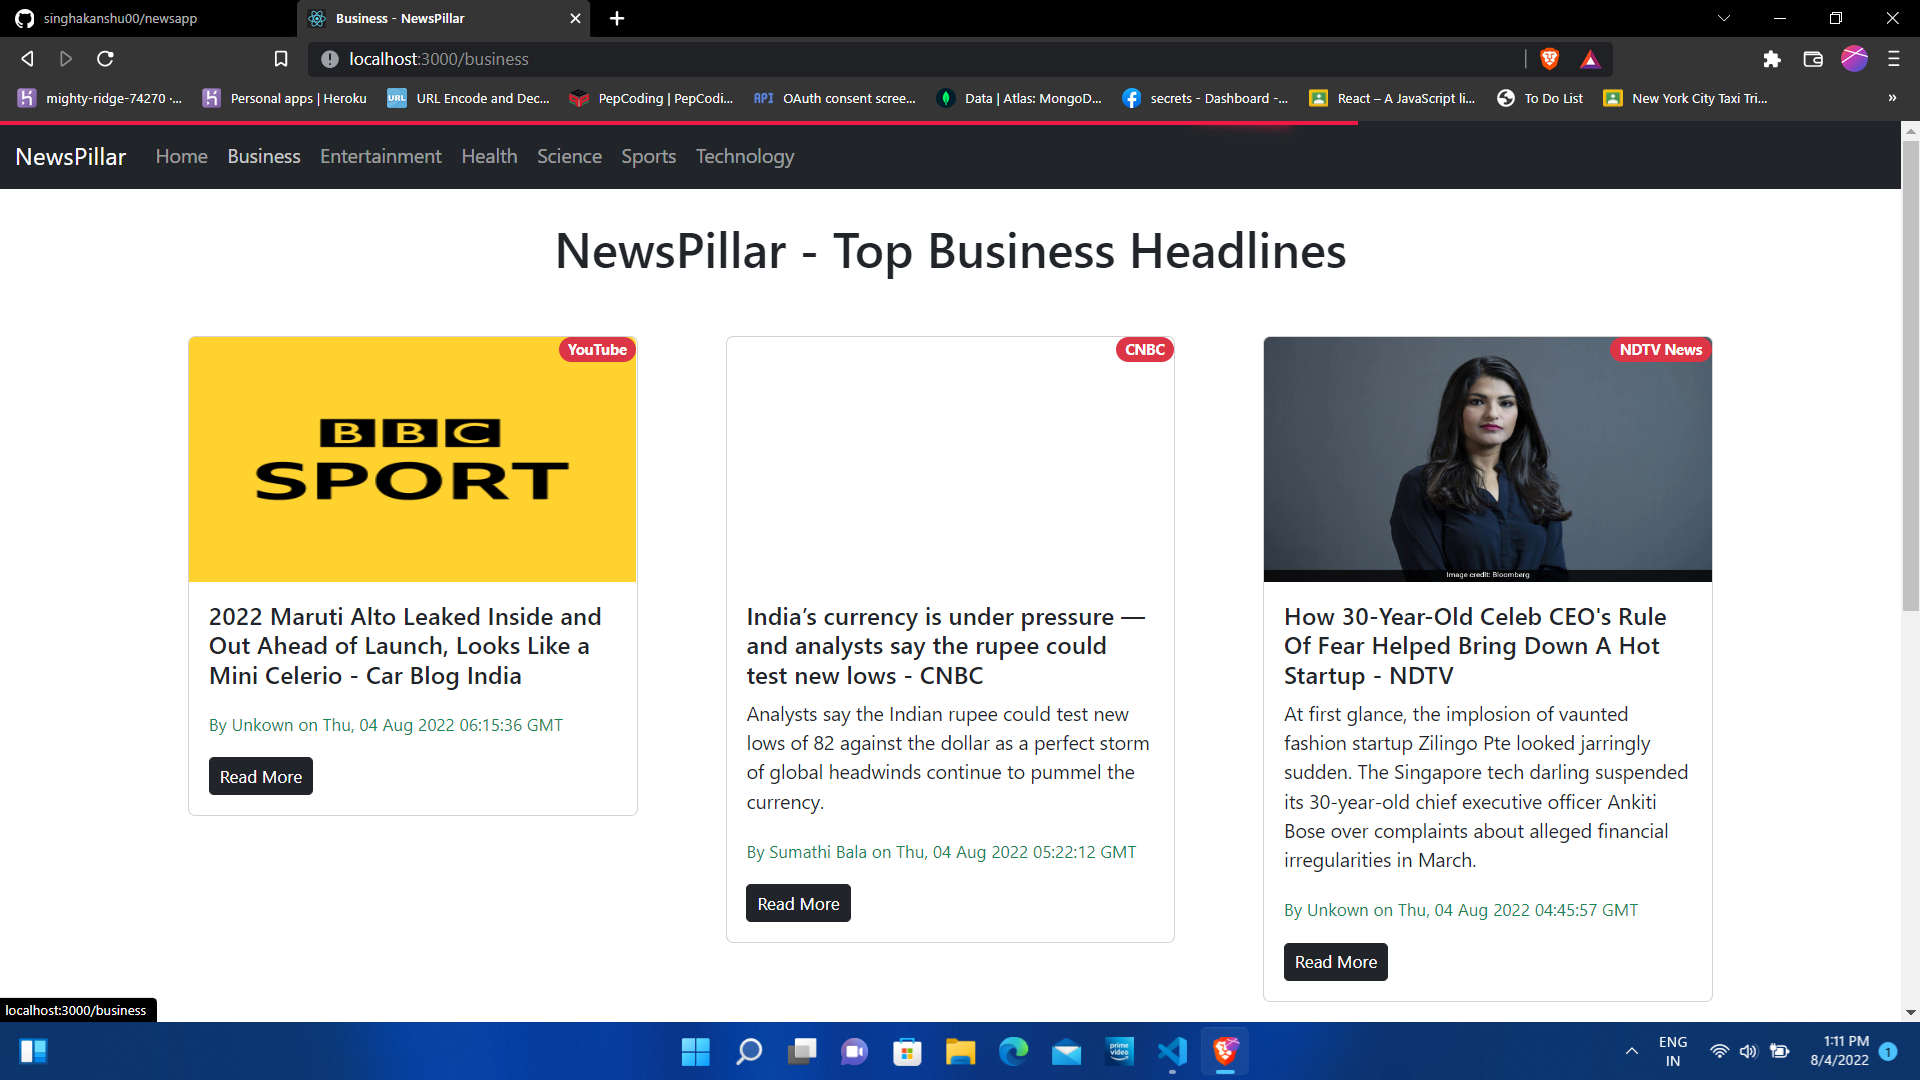The image size is (1920, 1080).
Task: Open File Explorer from the taskbar
Action: pyautogui.click(x=961, y=1051)
